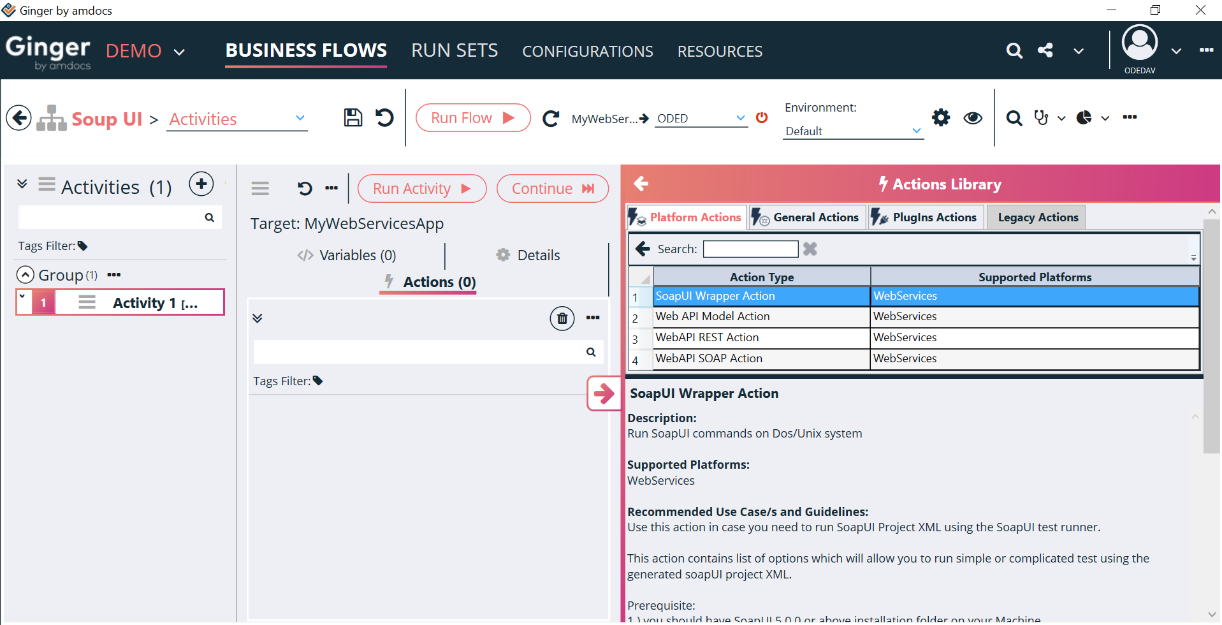The width and height of the screenshot is (1222, 625).
Task: Collapse the Group with its circle chevron
Action: tap(26, 275)
